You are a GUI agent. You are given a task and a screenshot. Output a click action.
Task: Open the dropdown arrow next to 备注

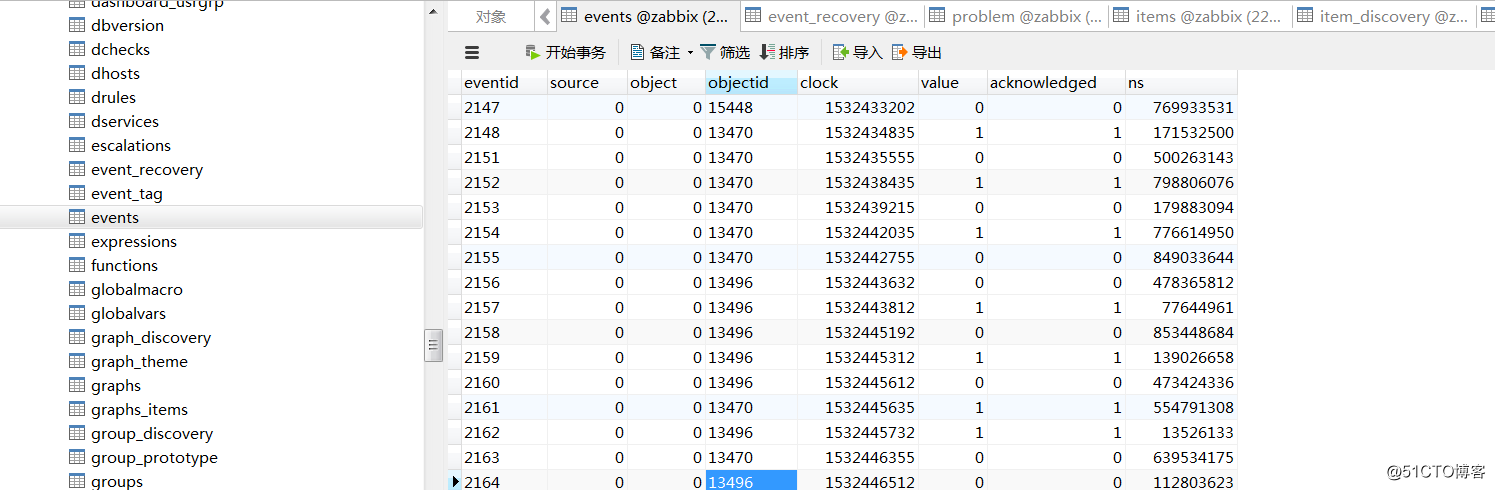click(690, 53)
